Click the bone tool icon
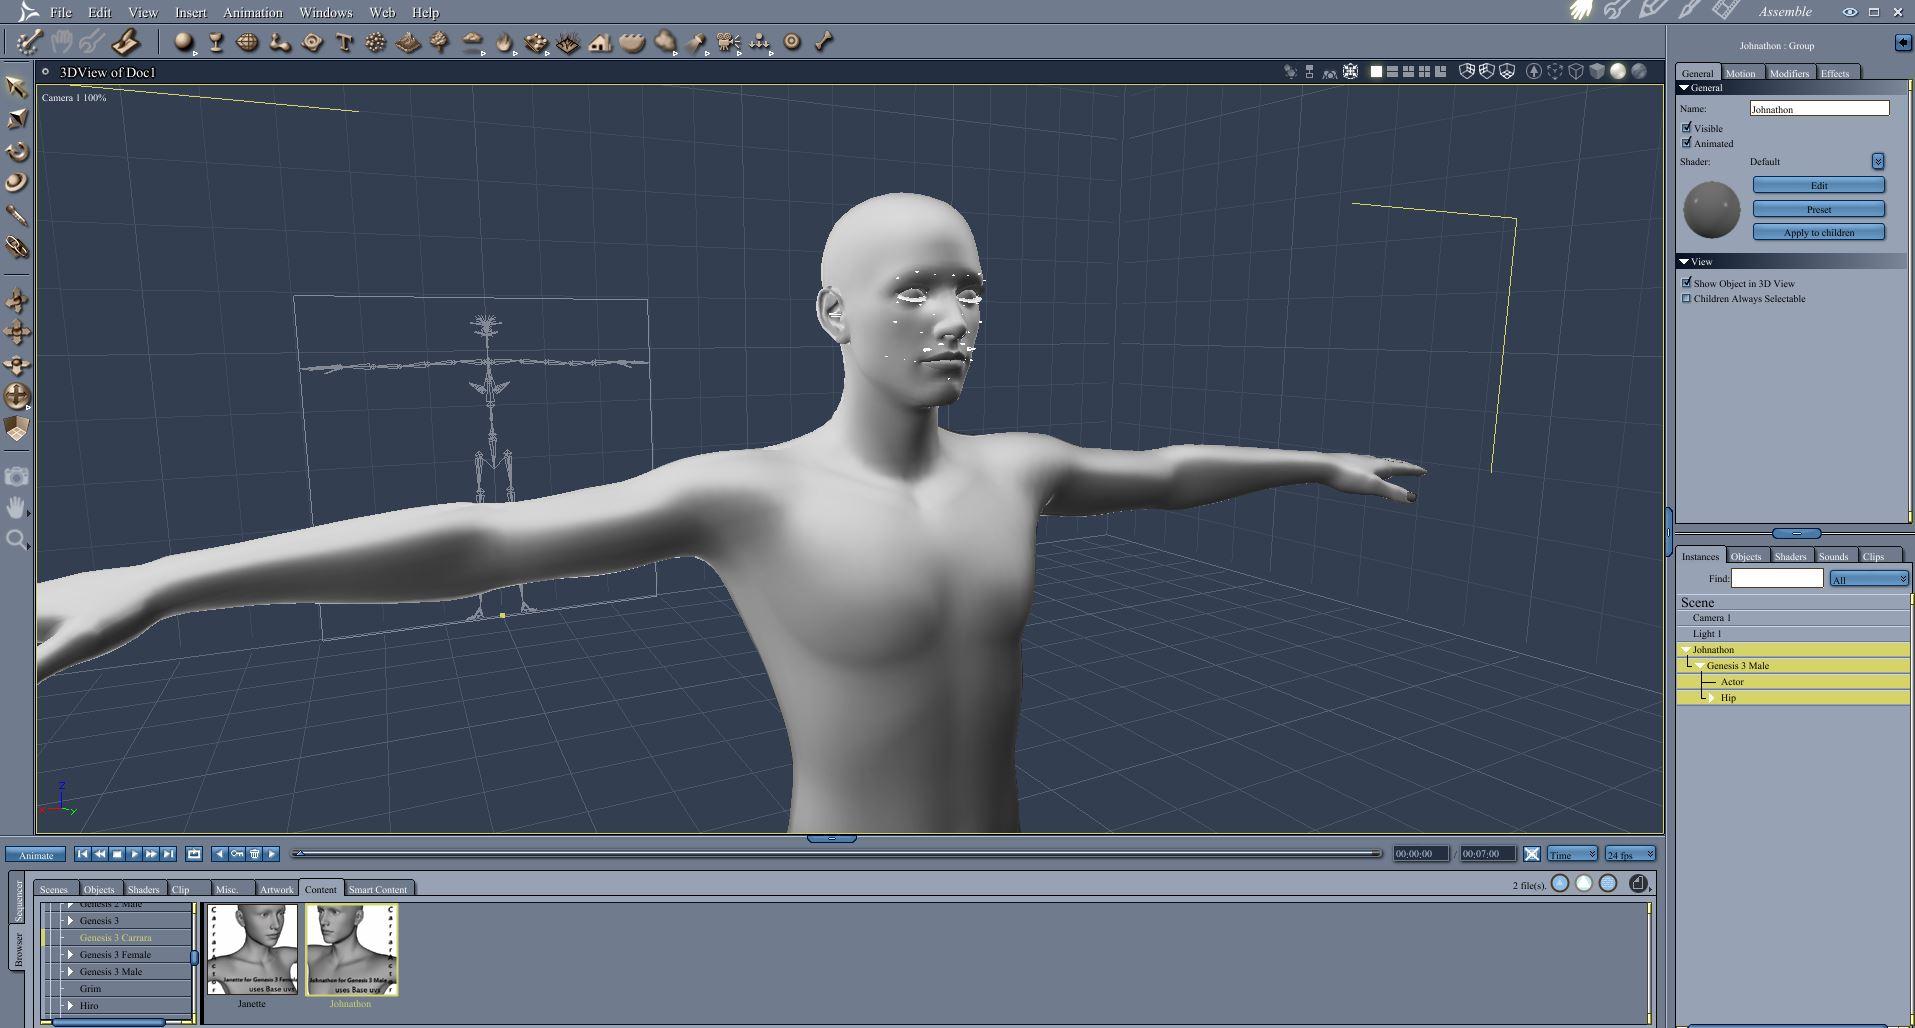Viewport: 1915px width, 1028px height. tap(824, 42)
